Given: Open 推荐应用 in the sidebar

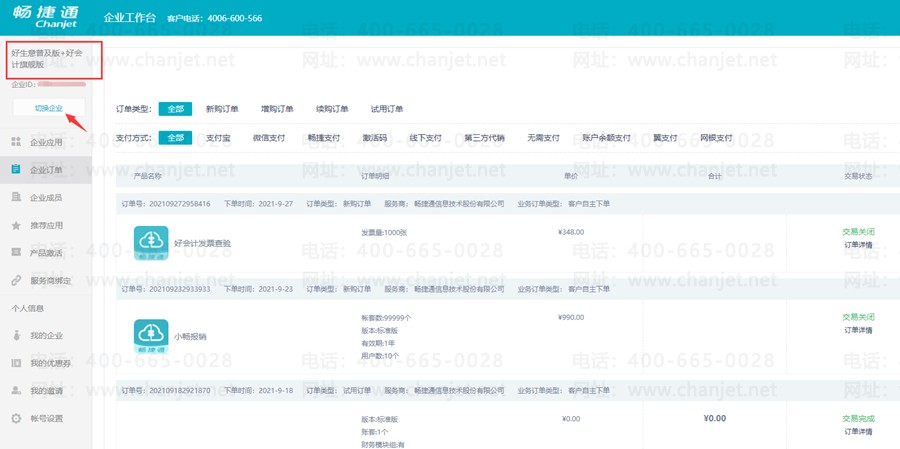Looking at the screenshot, I should click(46, 226).
